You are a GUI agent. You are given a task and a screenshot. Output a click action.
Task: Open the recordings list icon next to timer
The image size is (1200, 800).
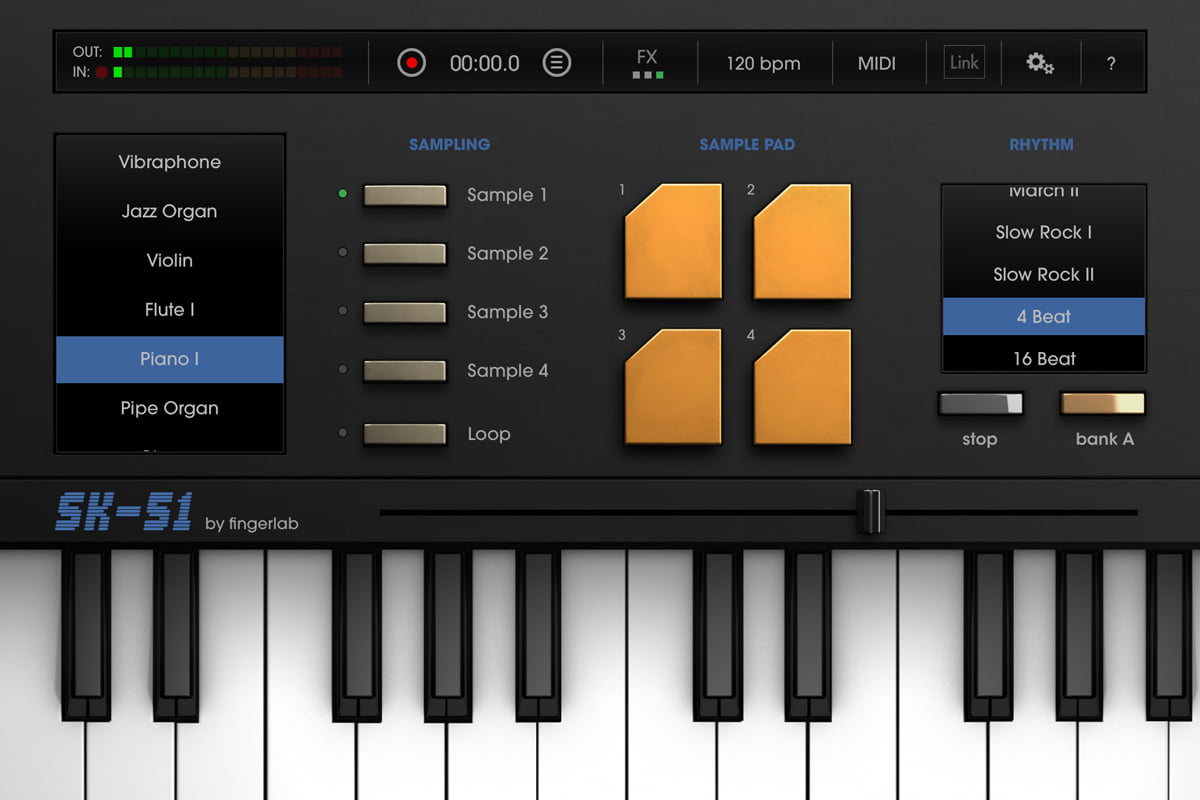point(557,63)
